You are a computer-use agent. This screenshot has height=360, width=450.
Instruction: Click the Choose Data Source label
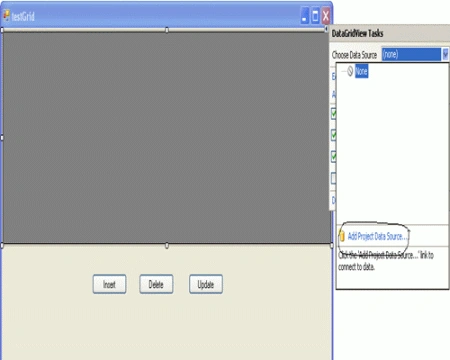pos(354,55)
